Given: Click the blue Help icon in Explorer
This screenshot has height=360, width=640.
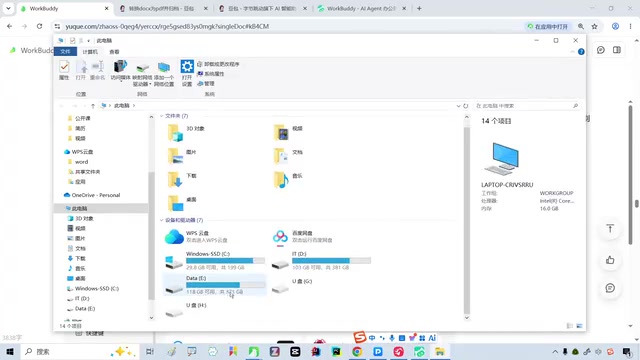Looking at the screenshot, I should pyautogui.click(x=581, y=52).
